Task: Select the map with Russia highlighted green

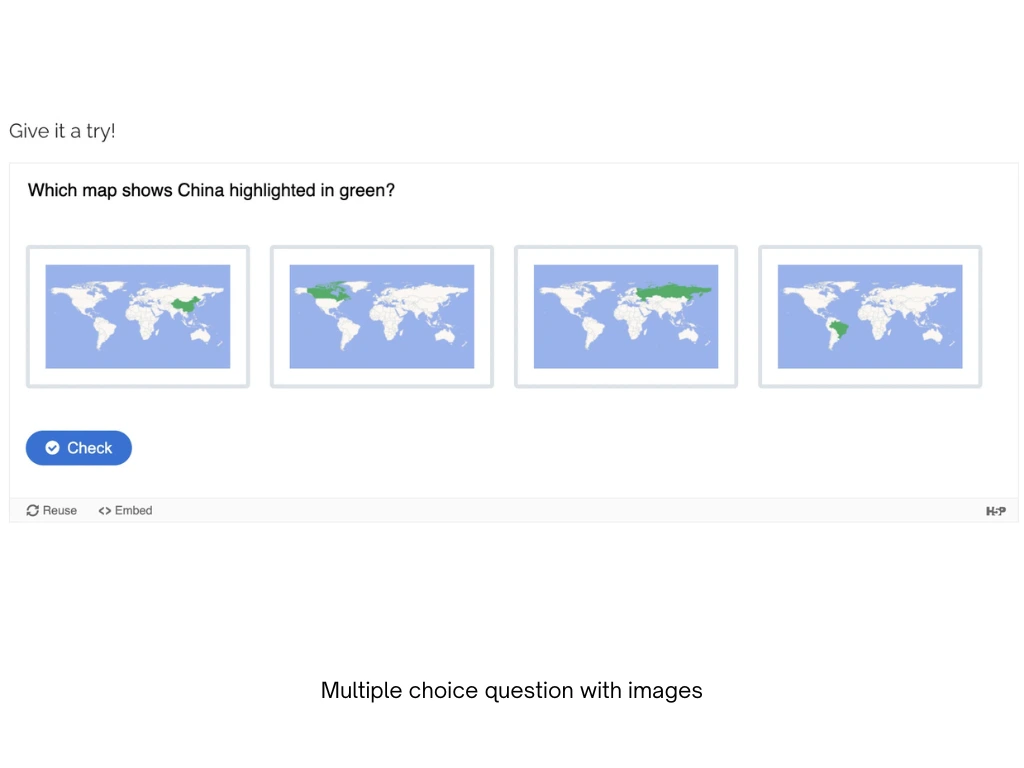Action: [x=625, y=316]
